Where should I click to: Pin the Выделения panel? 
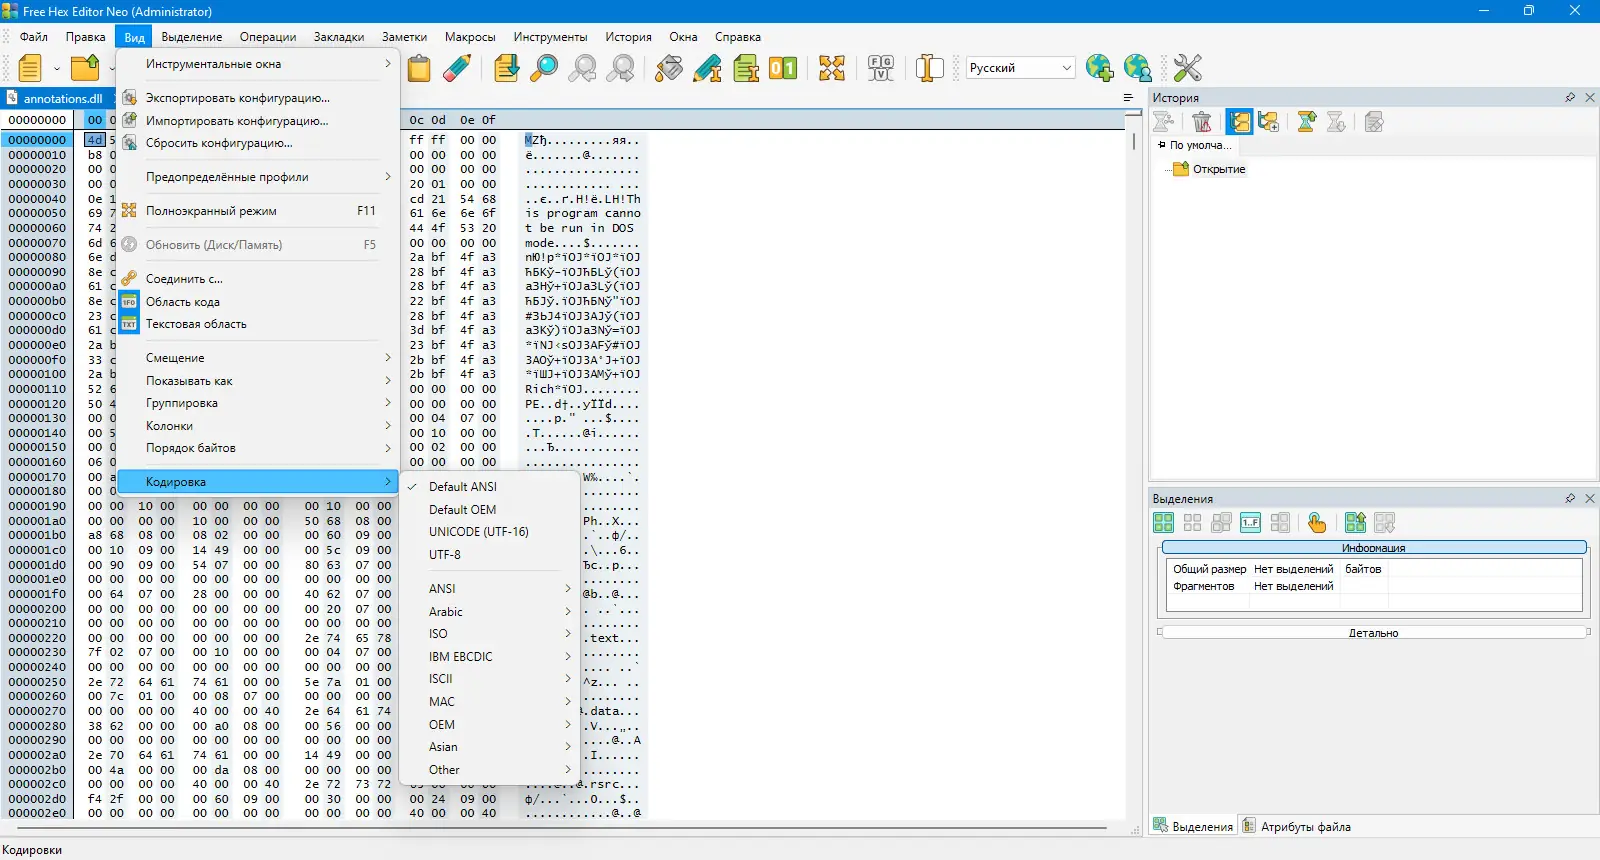coord(1570,498)
